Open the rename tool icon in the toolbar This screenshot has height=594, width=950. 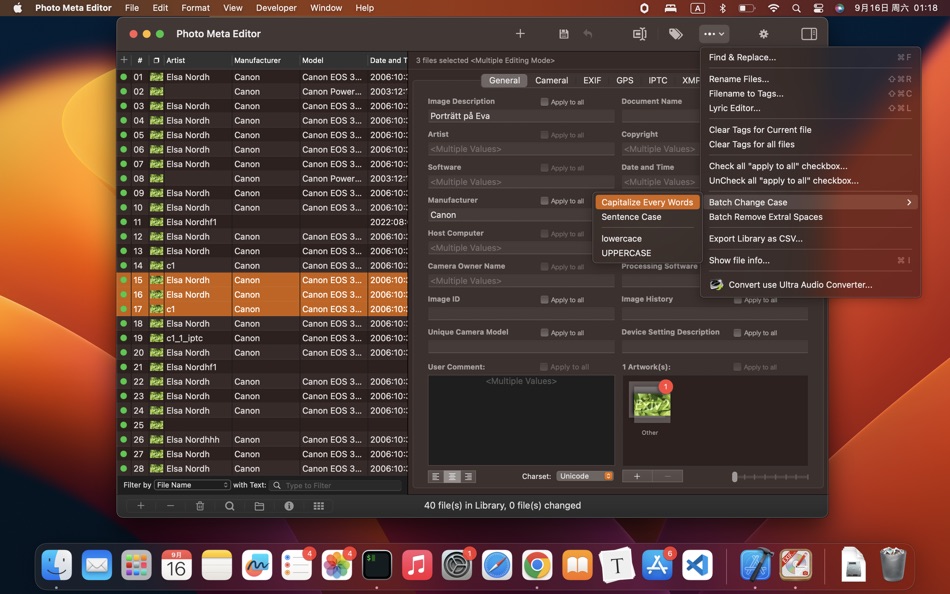pyautogui.click(x=640, y=34)
